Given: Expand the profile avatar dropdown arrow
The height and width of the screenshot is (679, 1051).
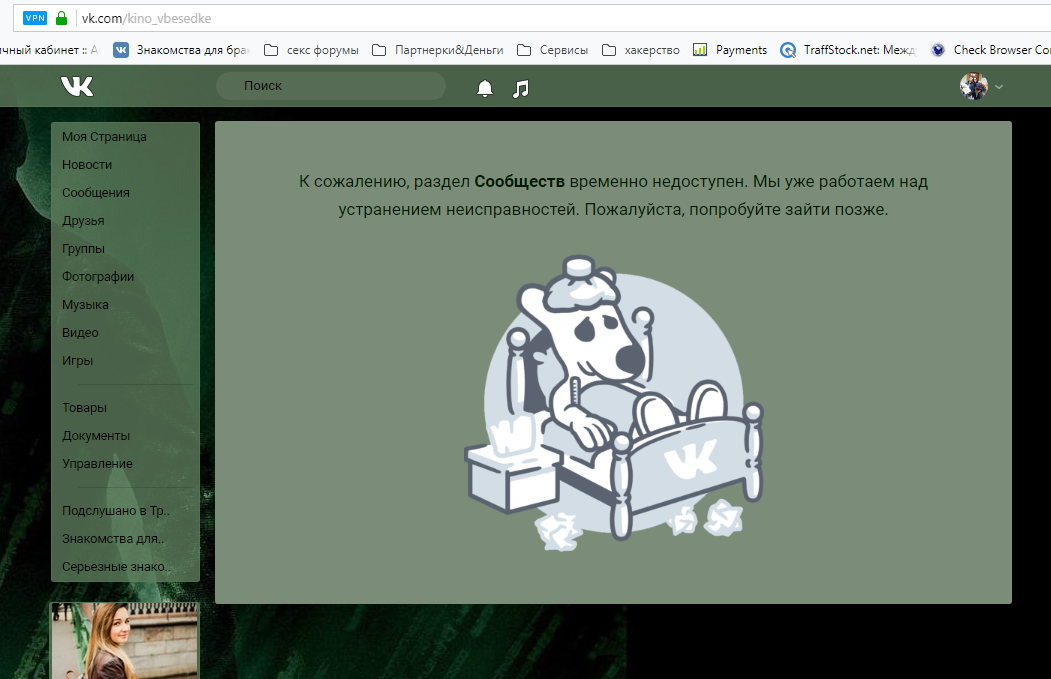Looking at the screenshot, I should point(999,87).
